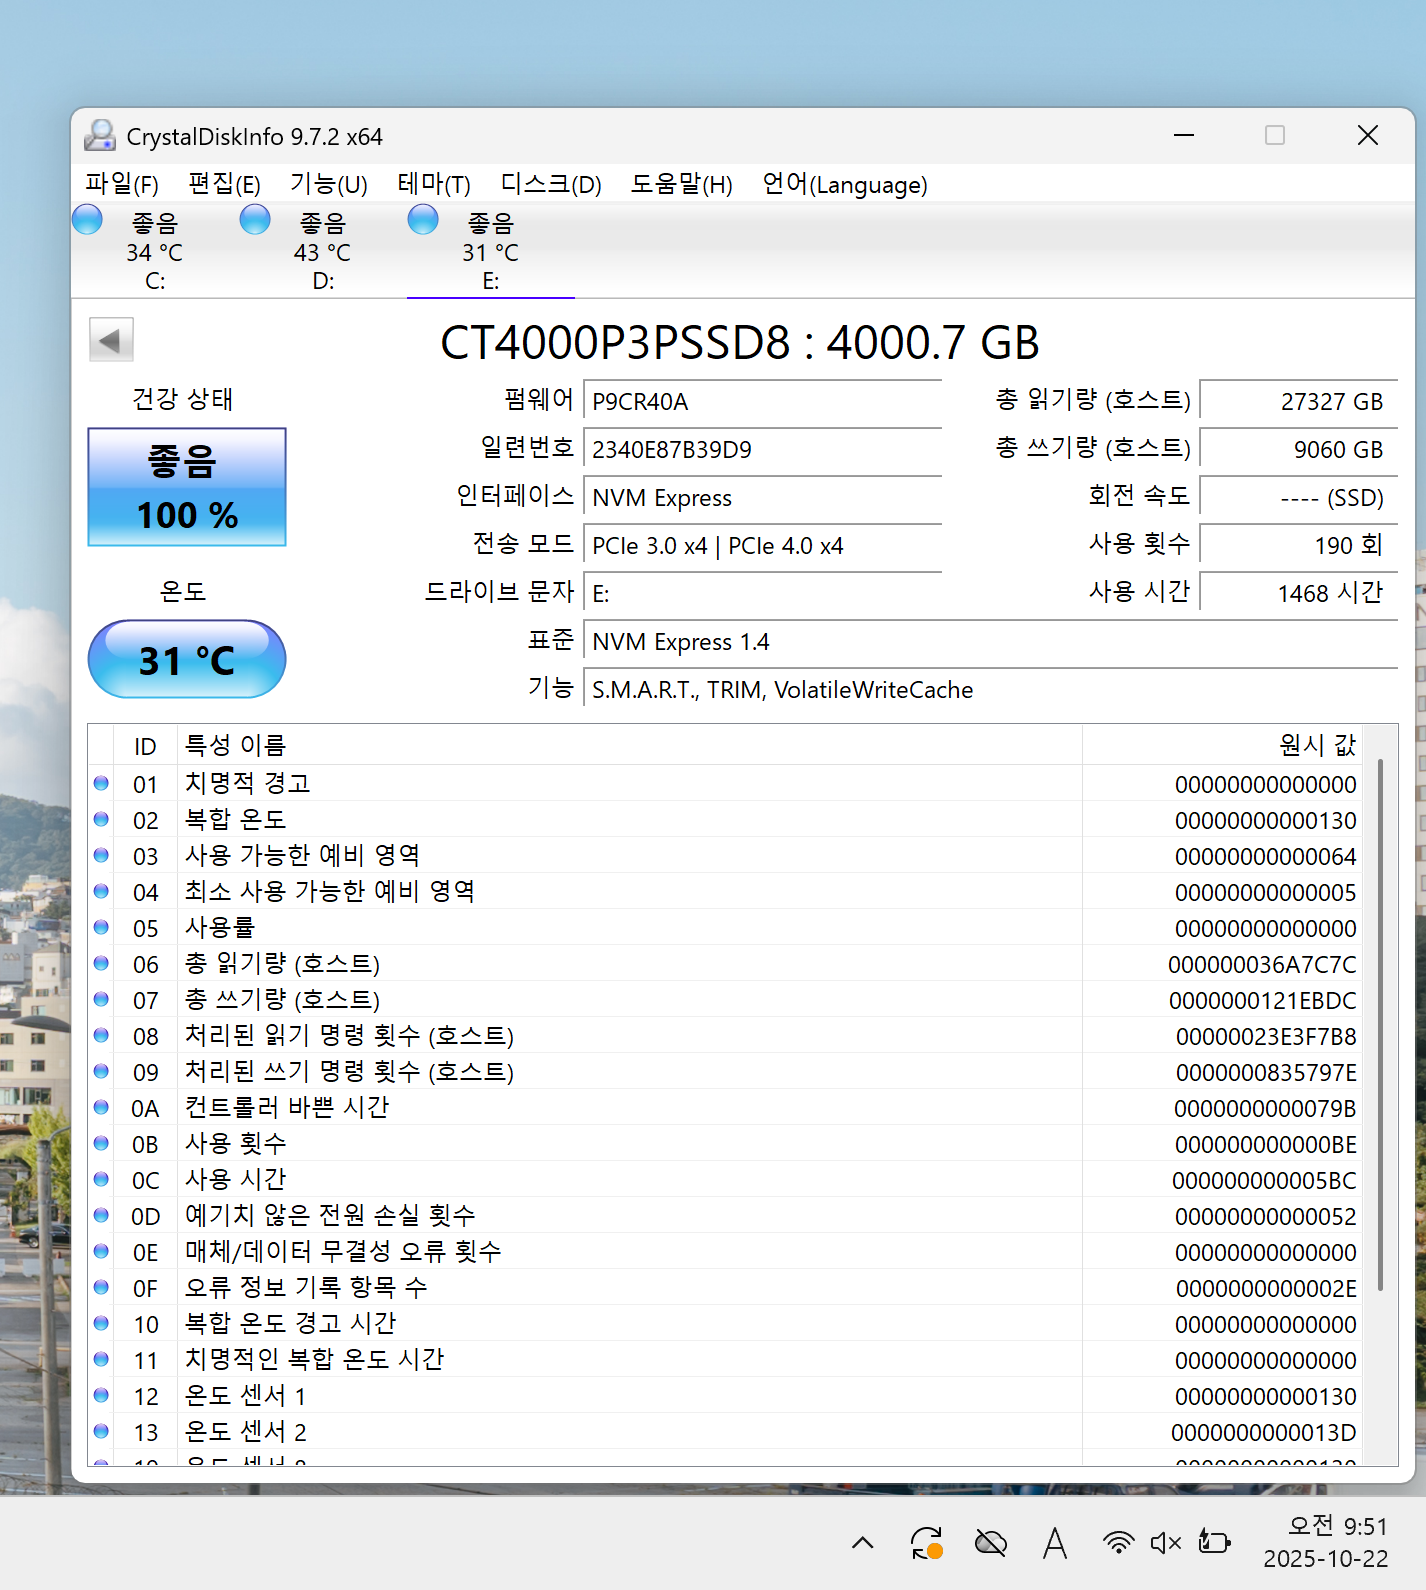The image size is (1426, 1590).
Task: Open the Wi-Fi network tray icon
Action: click(1117, 1543)
